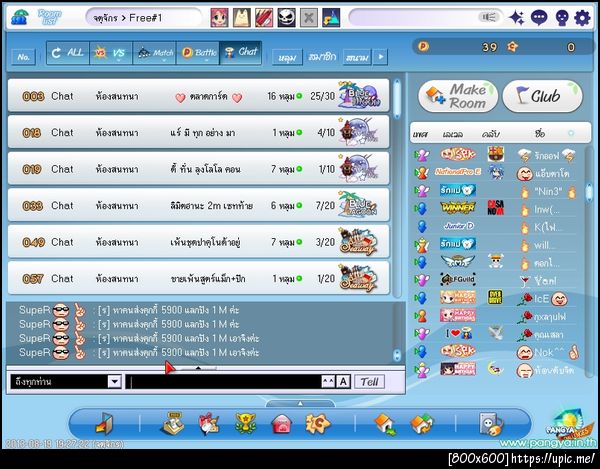Click the exit door icon
600x469 pixels.
[104, 424]
